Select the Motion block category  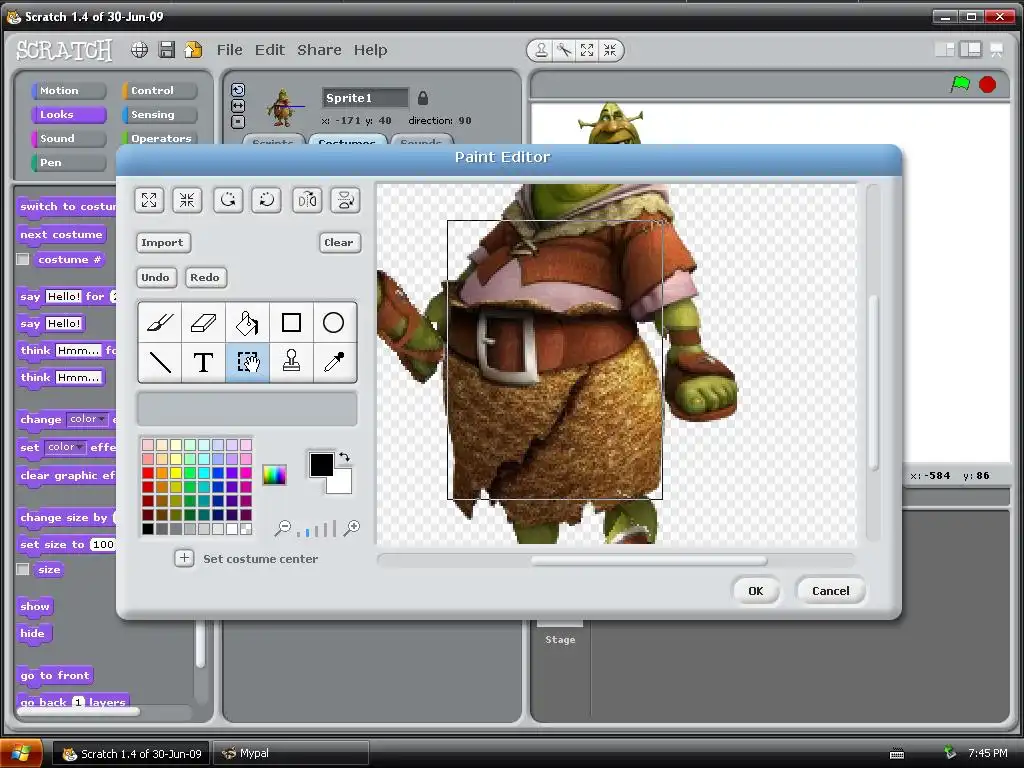point(69,91)
